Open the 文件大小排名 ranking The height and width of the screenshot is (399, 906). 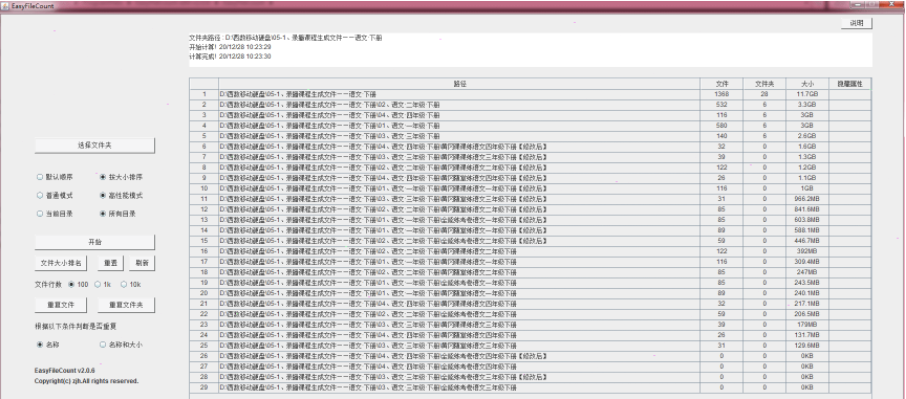pyautogui.click(x=61, y=263)
